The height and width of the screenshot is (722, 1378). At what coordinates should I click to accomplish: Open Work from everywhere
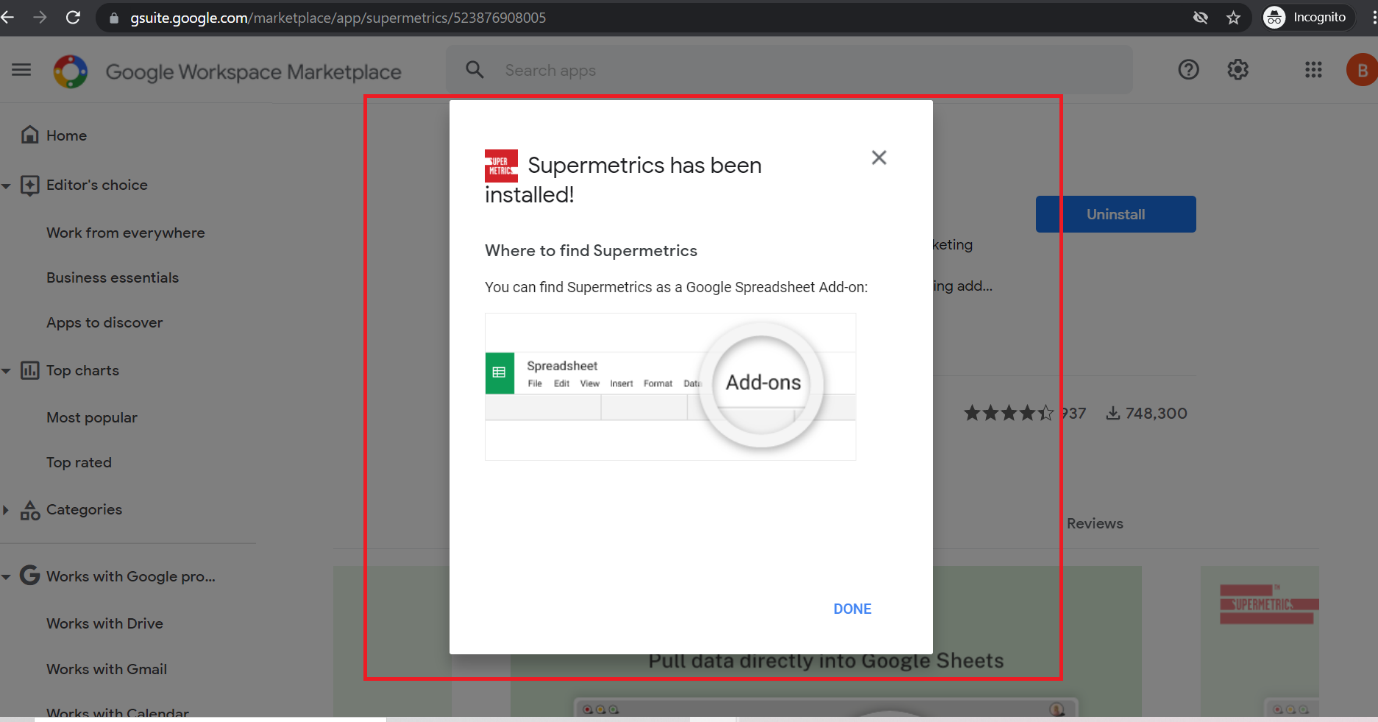coord(125,232)
